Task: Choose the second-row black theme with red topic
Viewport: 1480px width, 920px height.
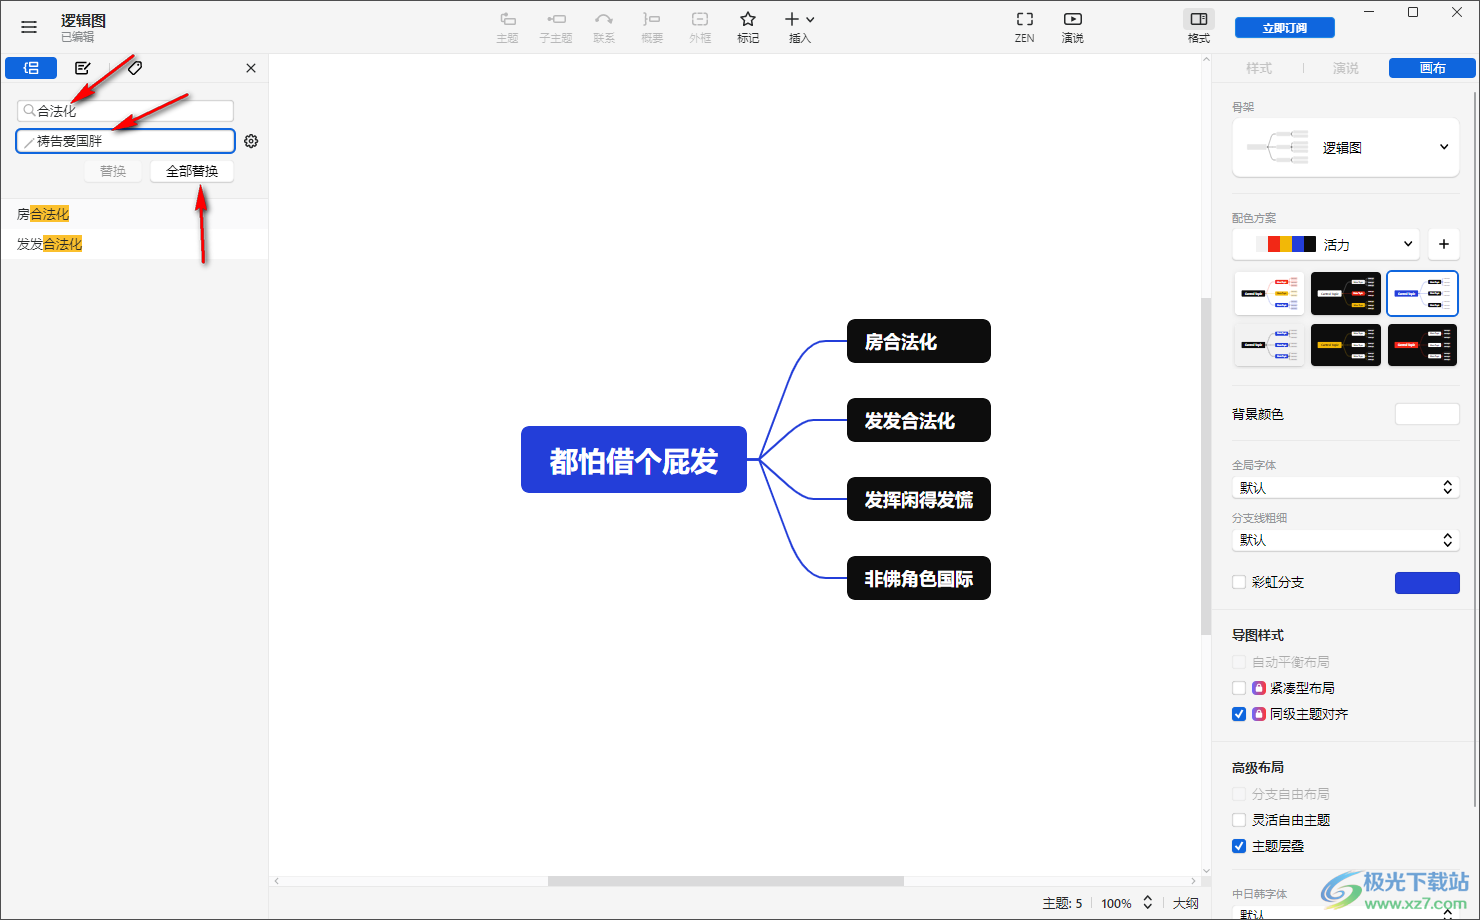Action: (1422, 344)
